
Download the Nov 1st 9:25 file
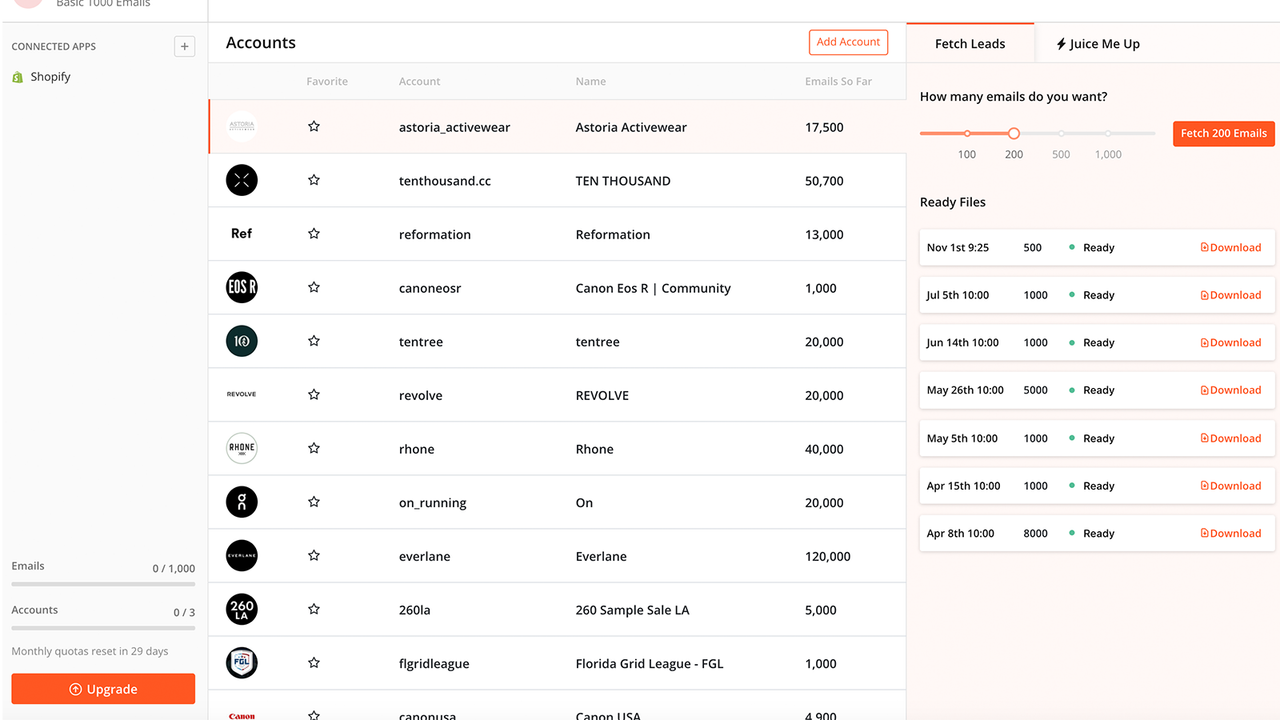pyautogui.click(x=1231, y=248)
